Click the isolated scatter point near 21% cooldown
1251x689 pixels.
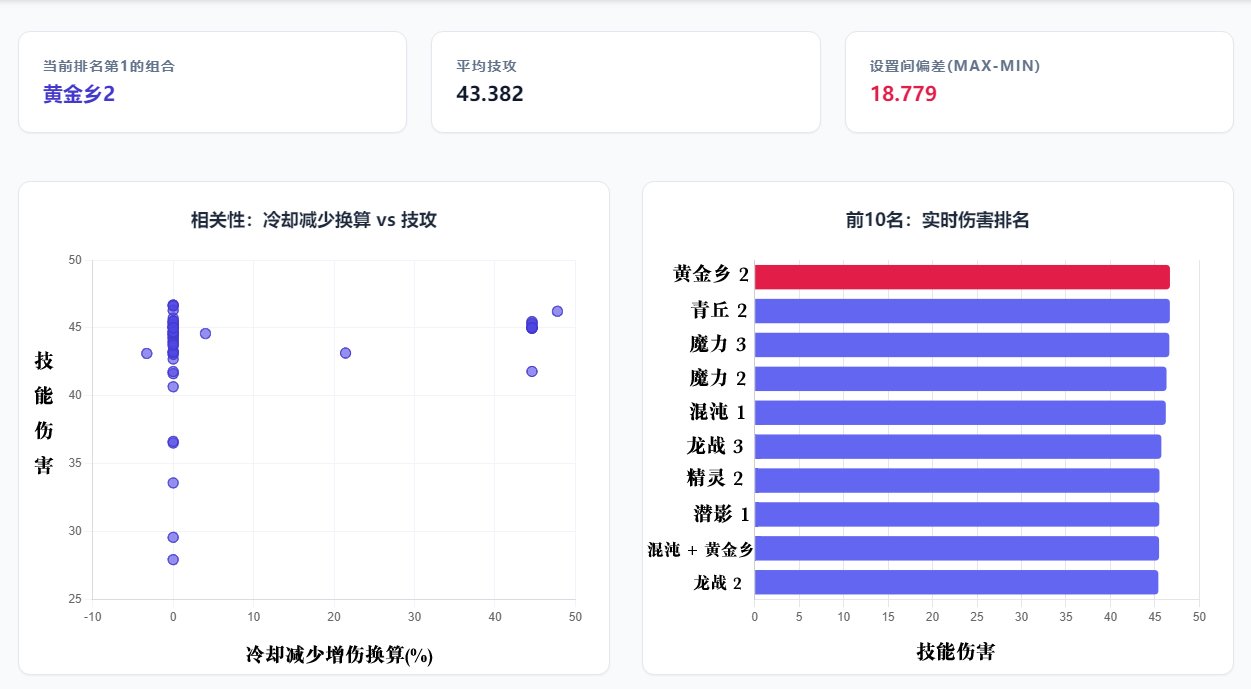pyautogui.click(x=346, y=352)
